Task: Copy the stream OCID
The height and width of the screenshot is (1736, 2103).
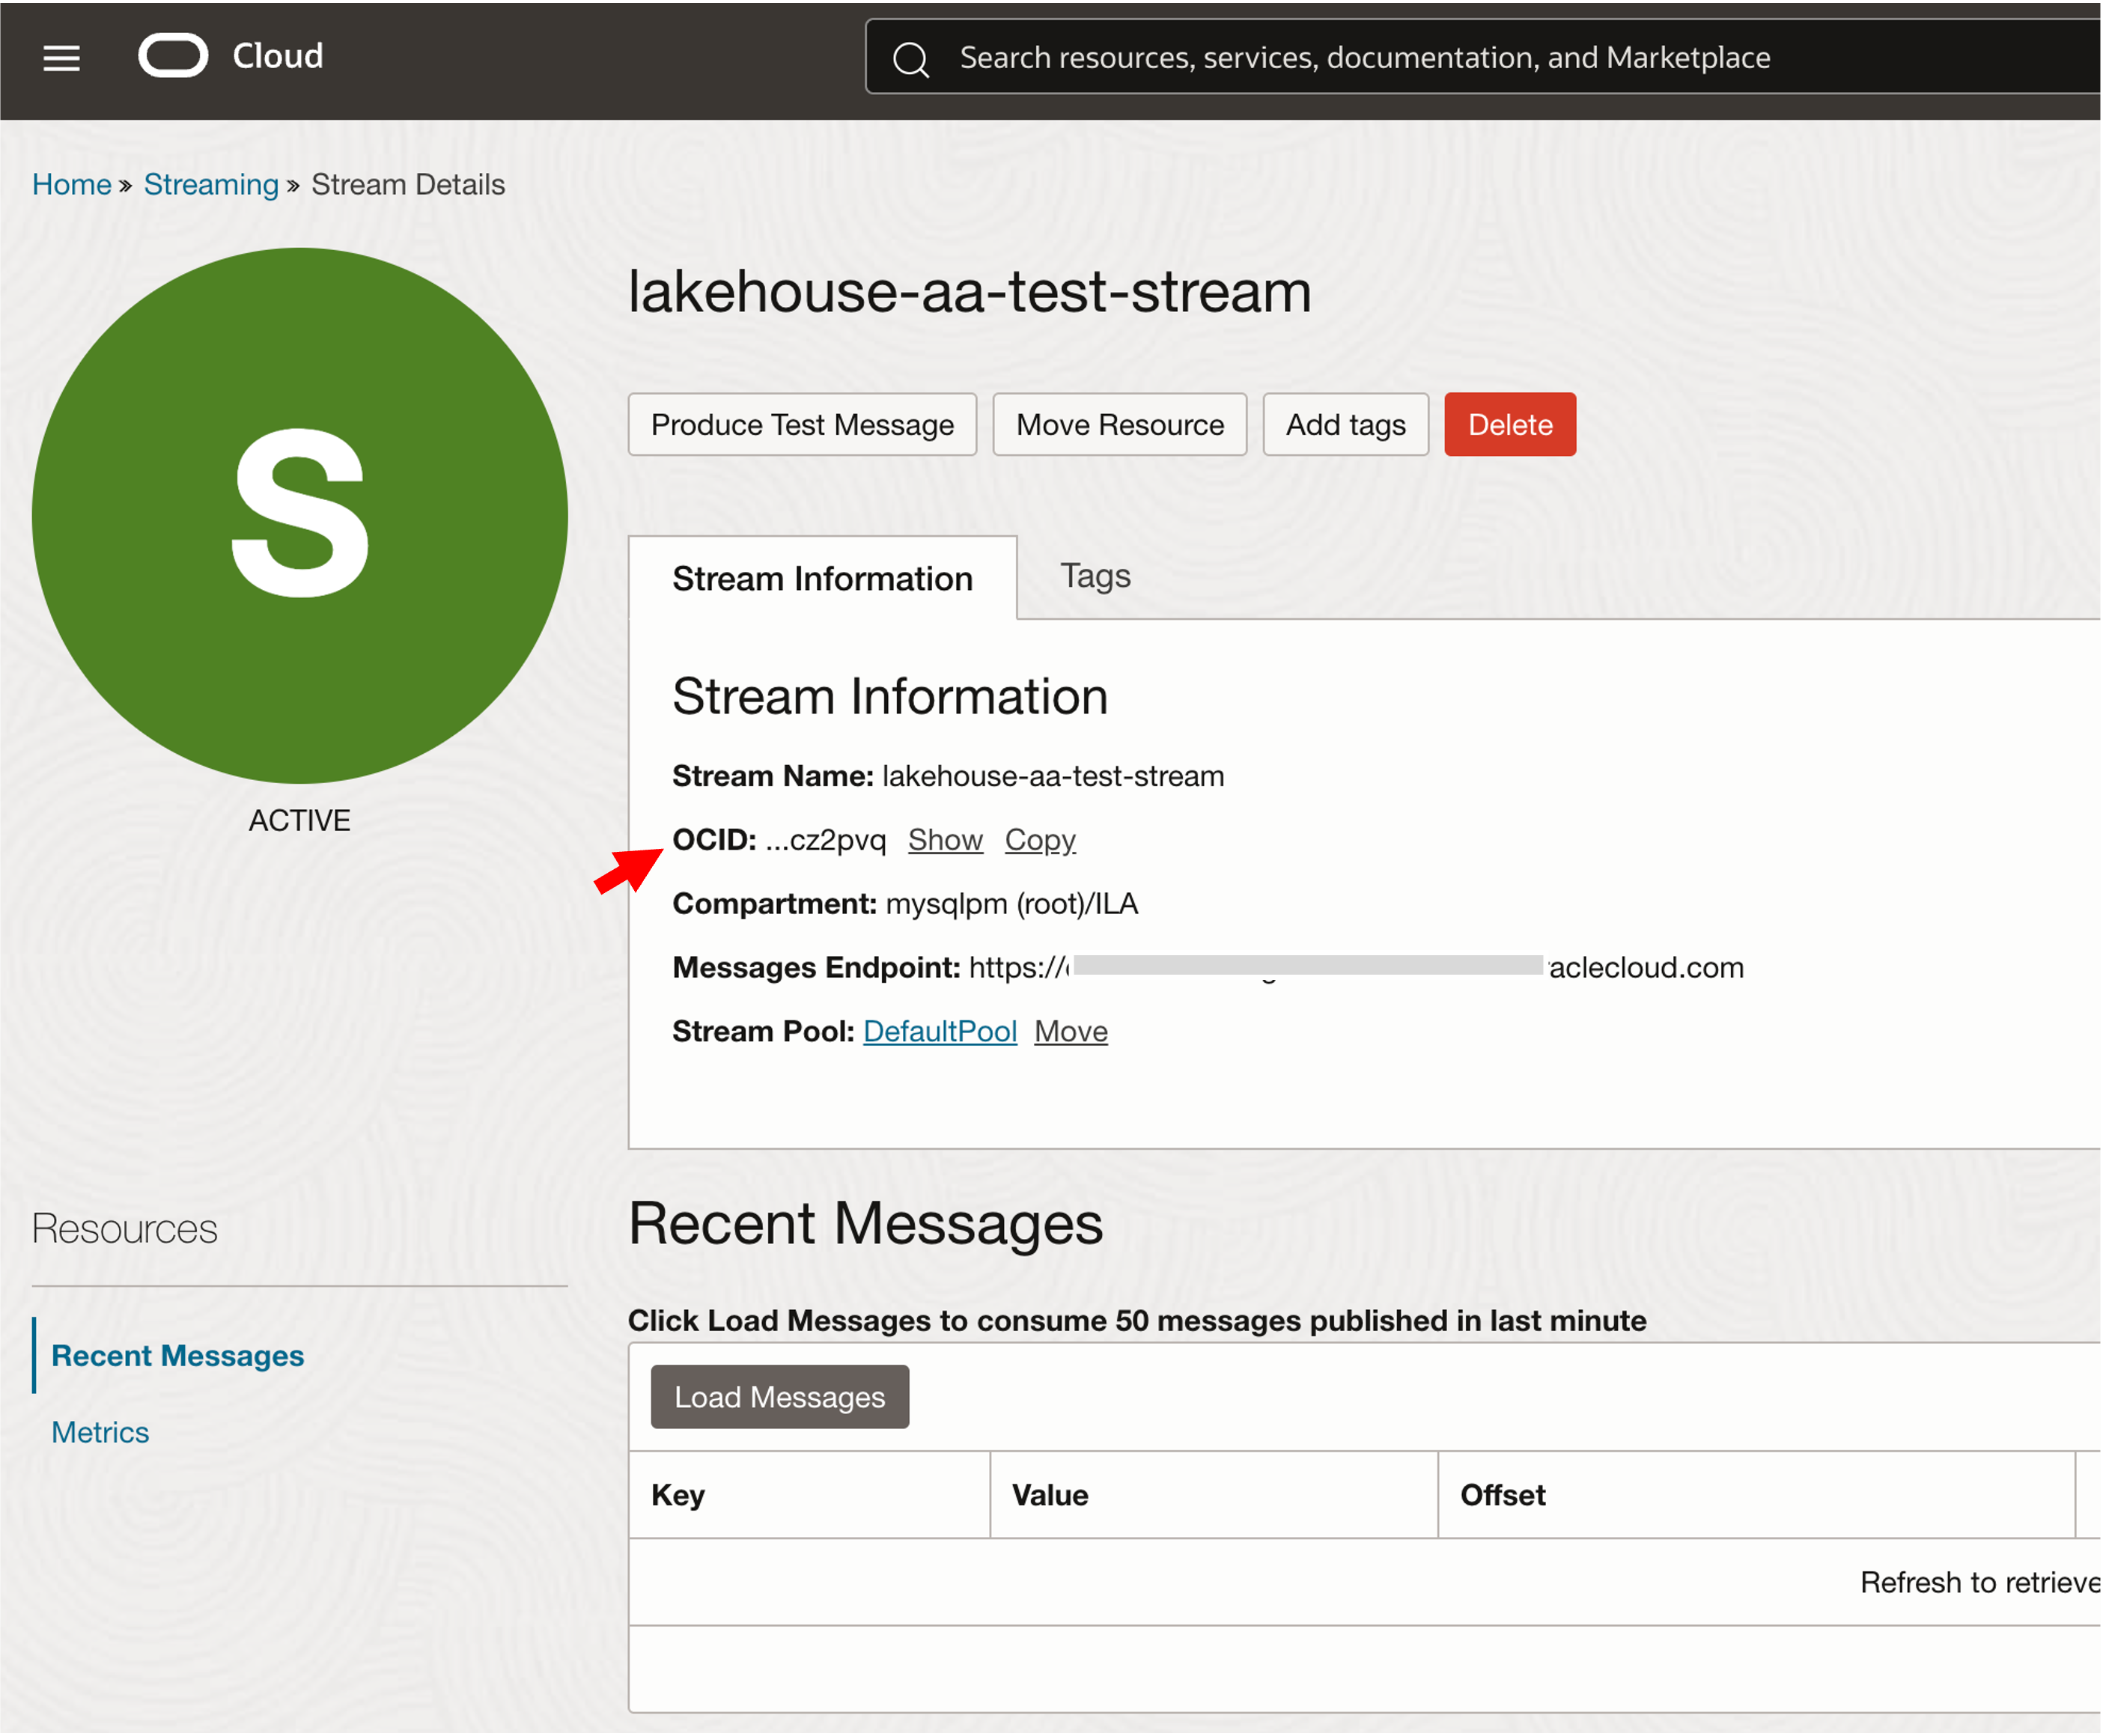Action: point(1040,840)
